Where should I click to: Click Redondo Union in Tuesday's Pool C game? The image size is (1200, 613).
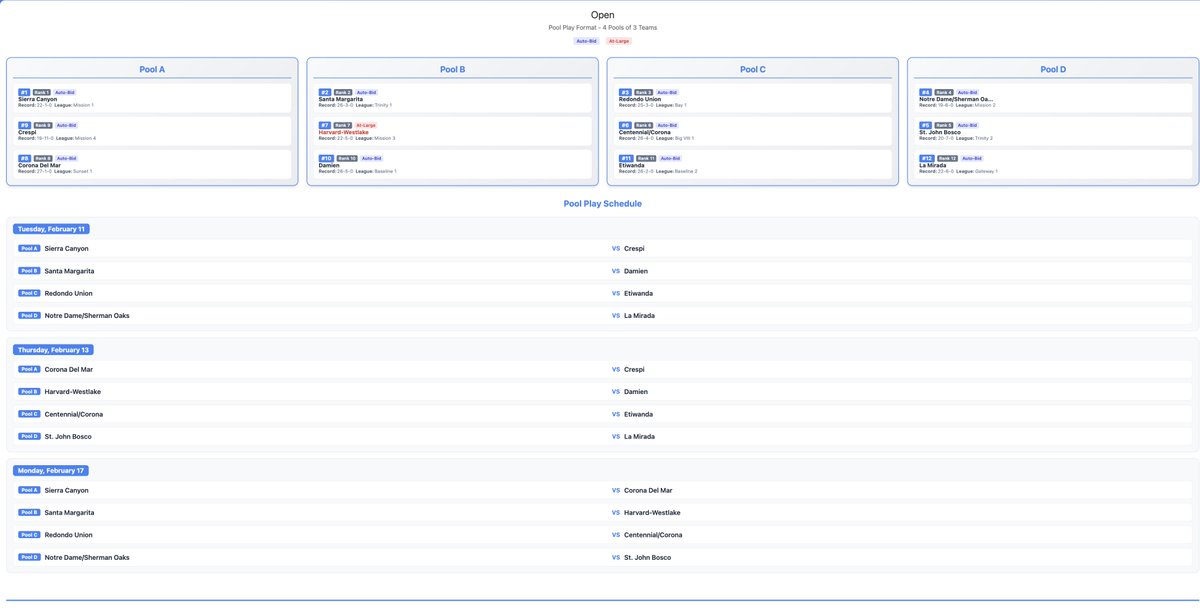(69, 293)
